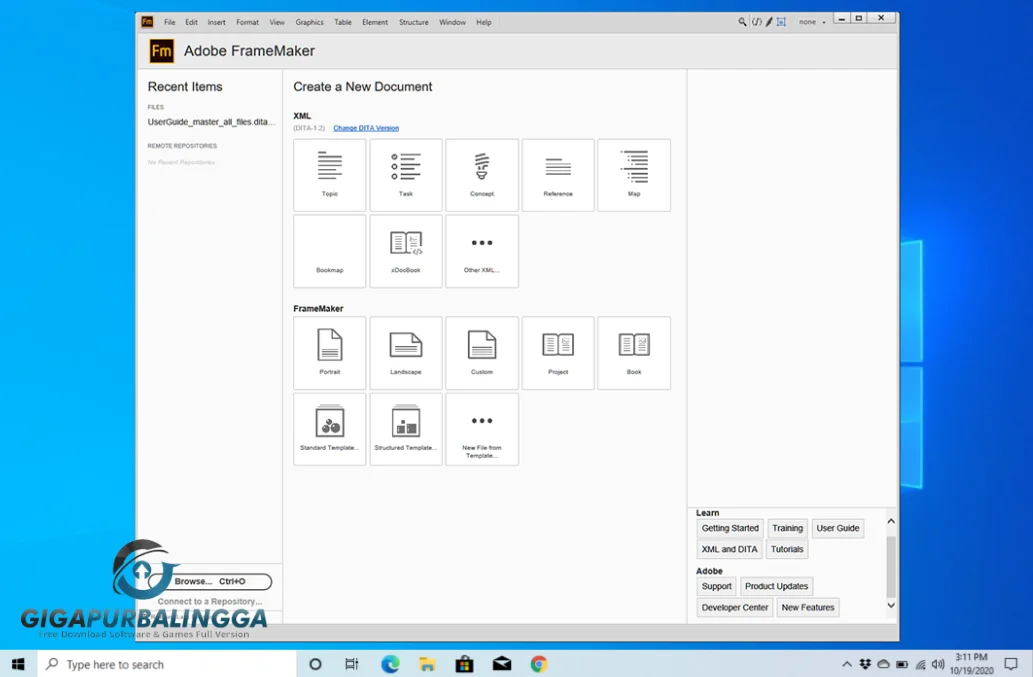Open recent file UserGuide_master_all_files.dita

pyautogui.click(x=211, y=122)
